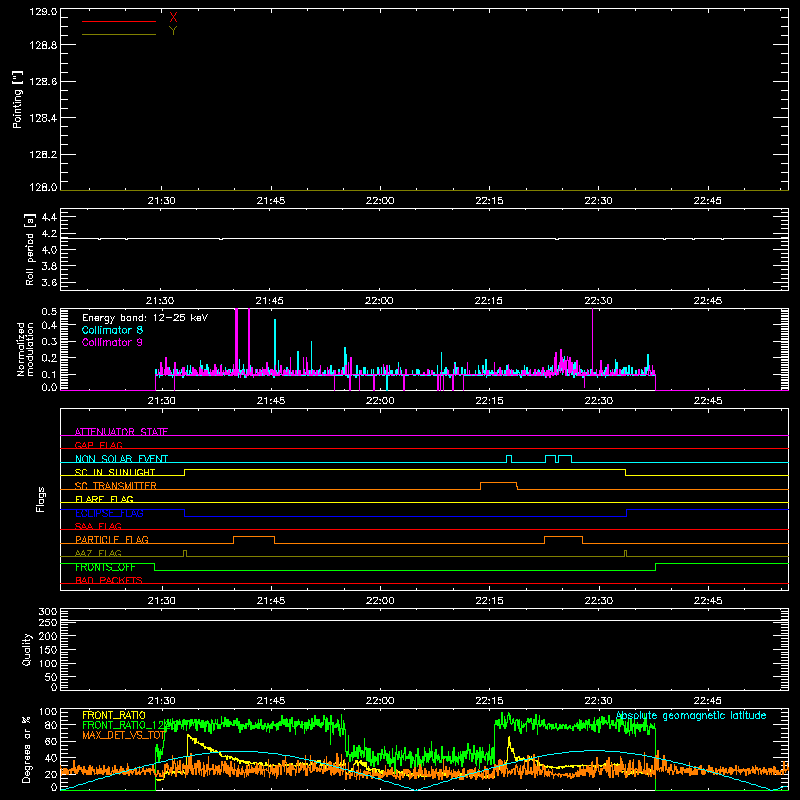Click the 22:00 time label below Roll period panel
Screen dimensions: 800x800
(379, 301)
